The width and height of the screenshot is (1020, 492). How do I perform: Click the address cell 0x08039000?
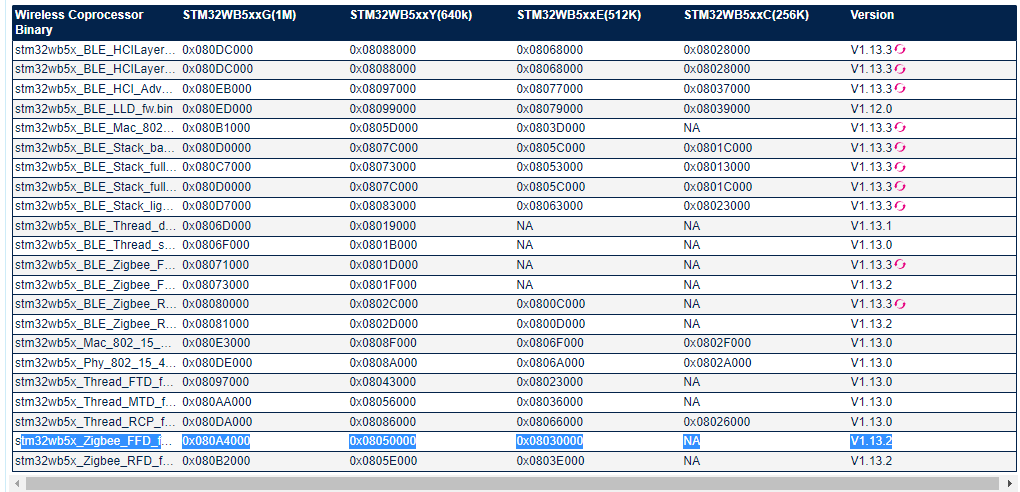pos(717,109)
